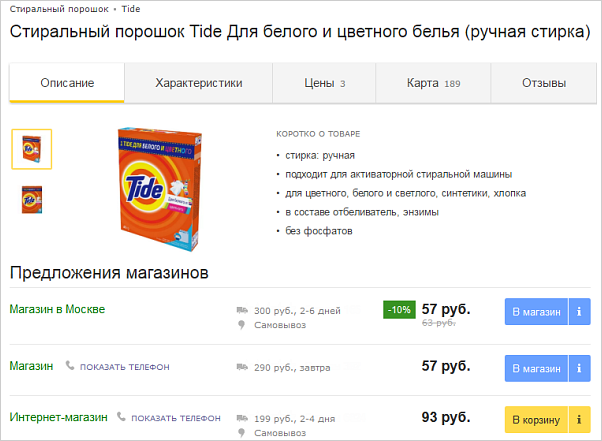This screenshot has height=441, width=602.
Task: Open the Характеристики tab
Action: click(198, 83)
